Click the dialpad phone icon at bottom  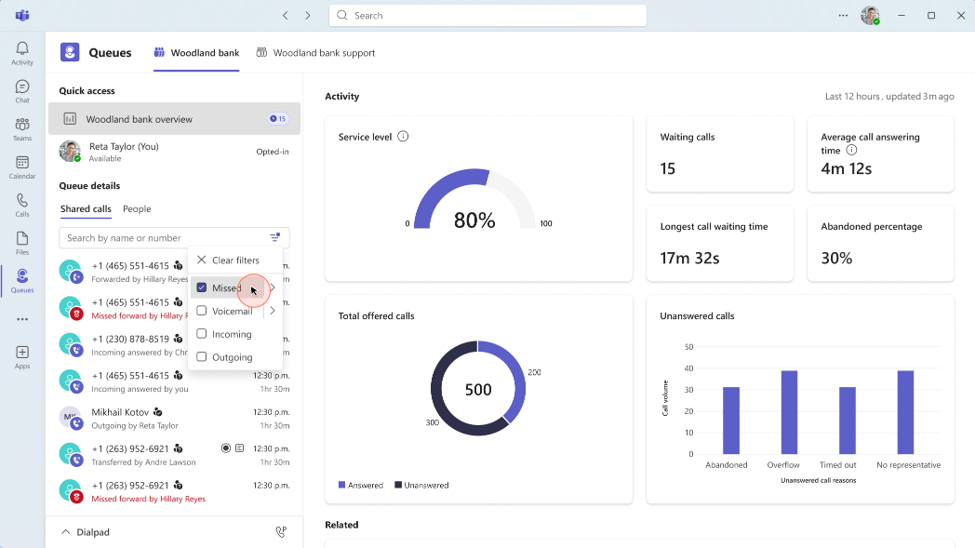[281, 532]
